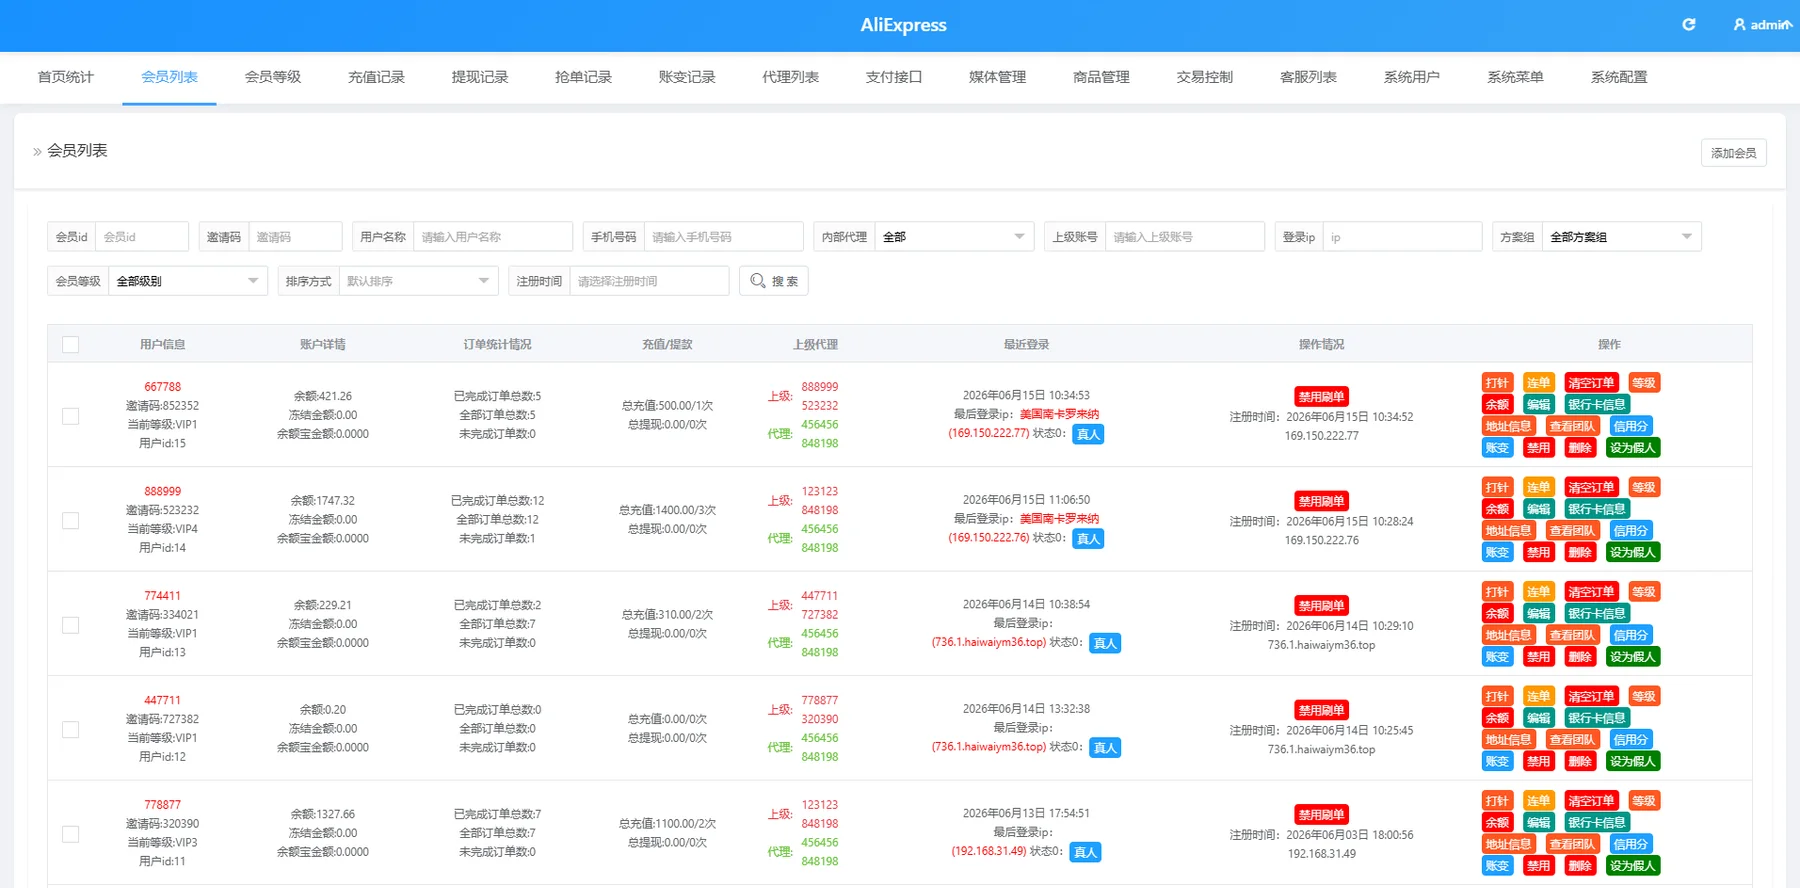Switch to the 充值记录 tab
The height and width of the screenshot is (888, 1800).
(x=376, y=77)
